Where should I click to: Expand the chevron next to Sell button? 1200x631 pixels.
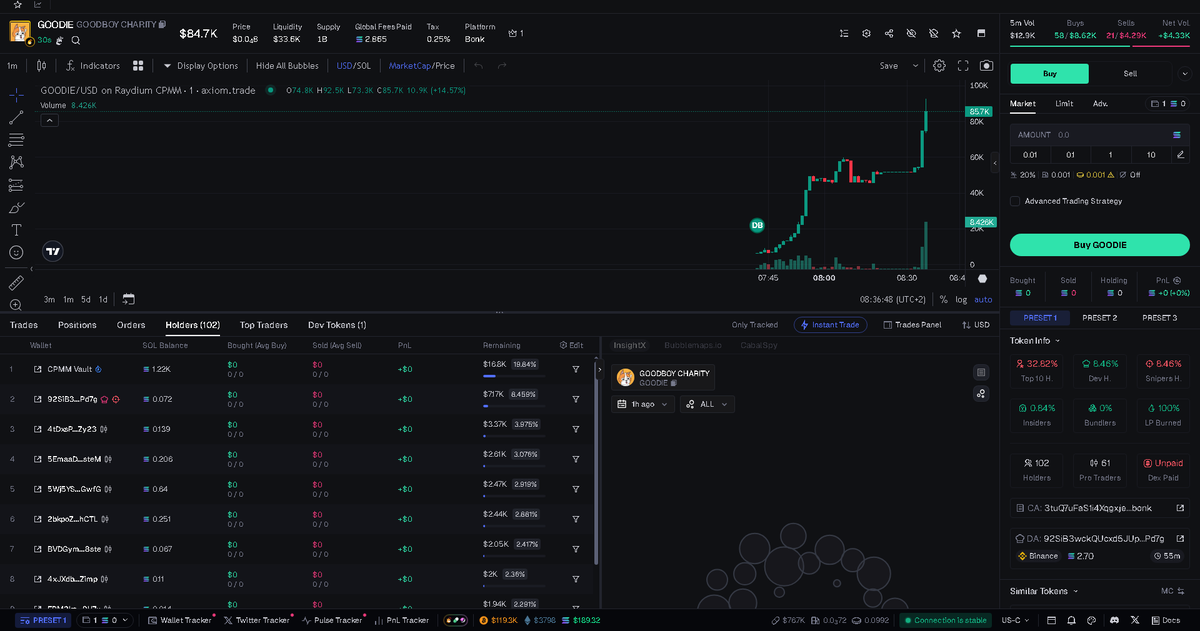(1184, 73)
